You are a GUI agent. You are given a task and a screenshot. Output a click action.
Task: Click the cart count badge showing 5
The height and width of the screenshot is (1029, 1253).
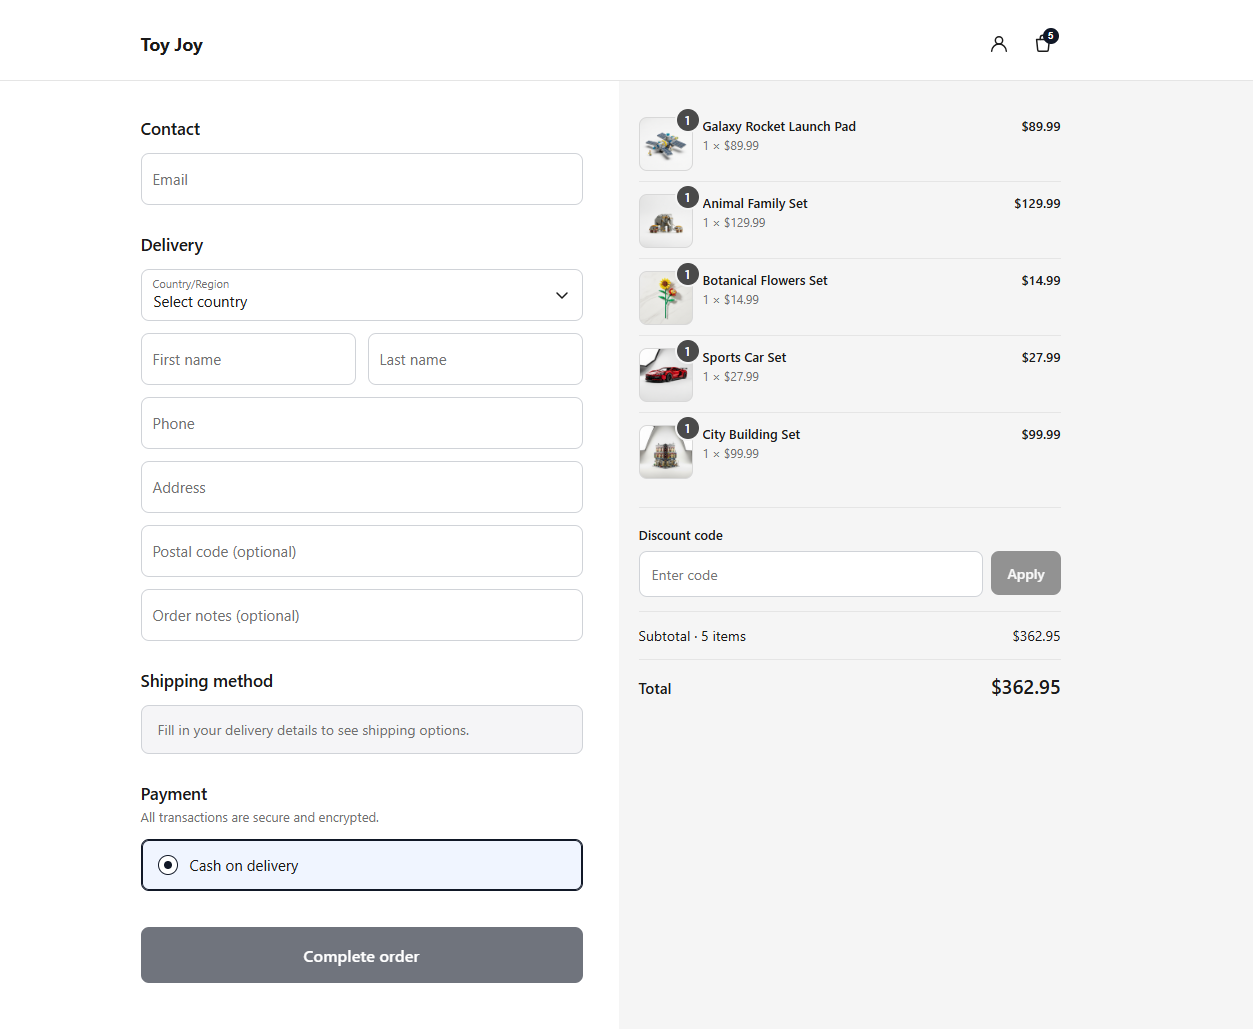pos(1051,36)
